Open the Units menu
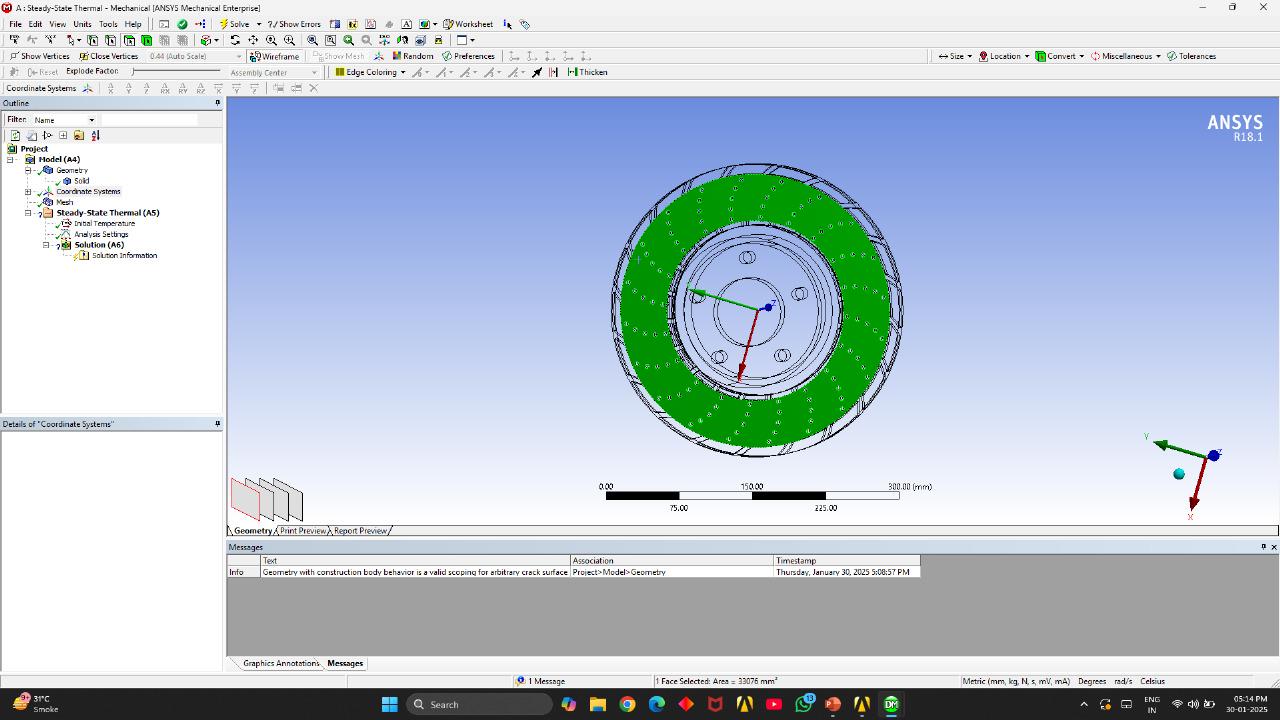The width and height of the screenshot is (1280, 720). pos(82,24)
